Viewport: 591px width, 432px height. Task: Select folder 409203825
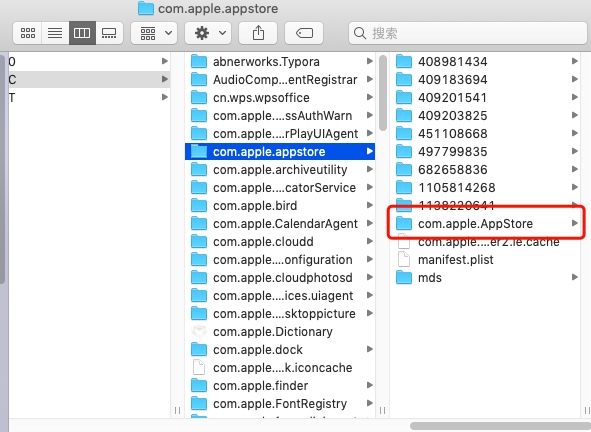point(486,116)
